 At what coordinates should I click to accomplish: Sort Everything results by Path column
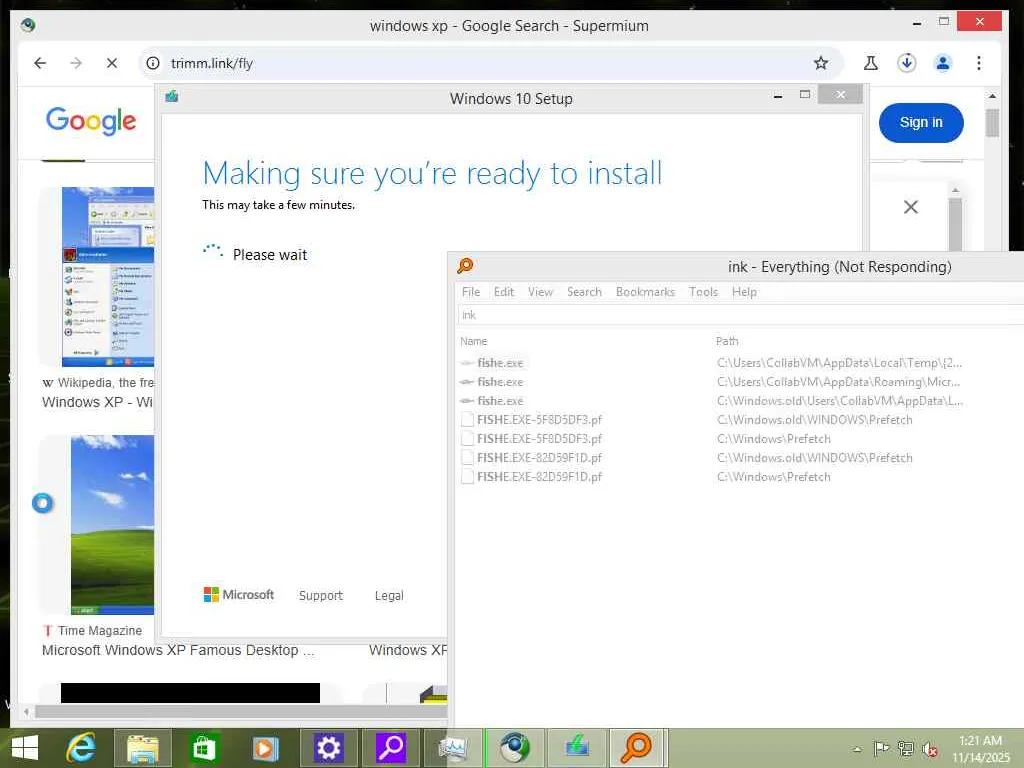tap(727, 341)
